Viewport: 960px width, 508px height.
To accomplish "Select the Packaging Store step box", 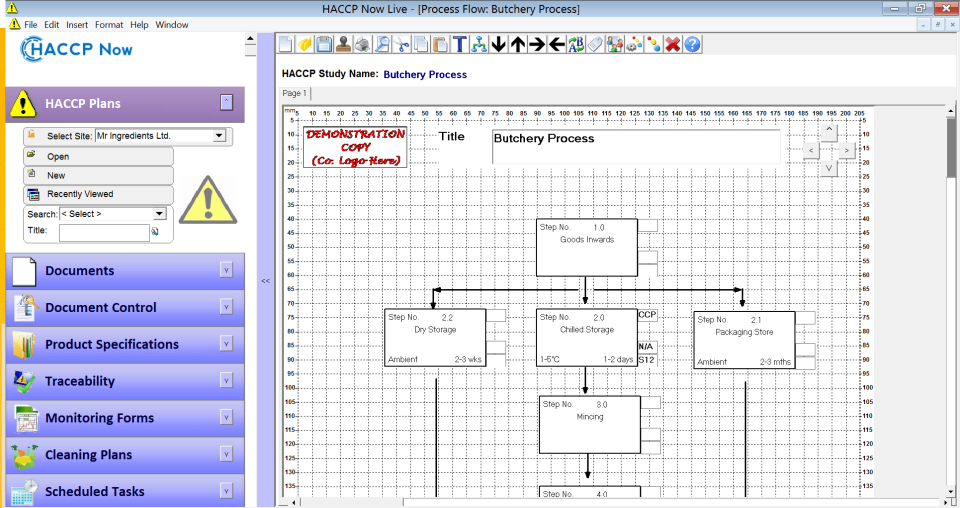I will coord(744,340).
